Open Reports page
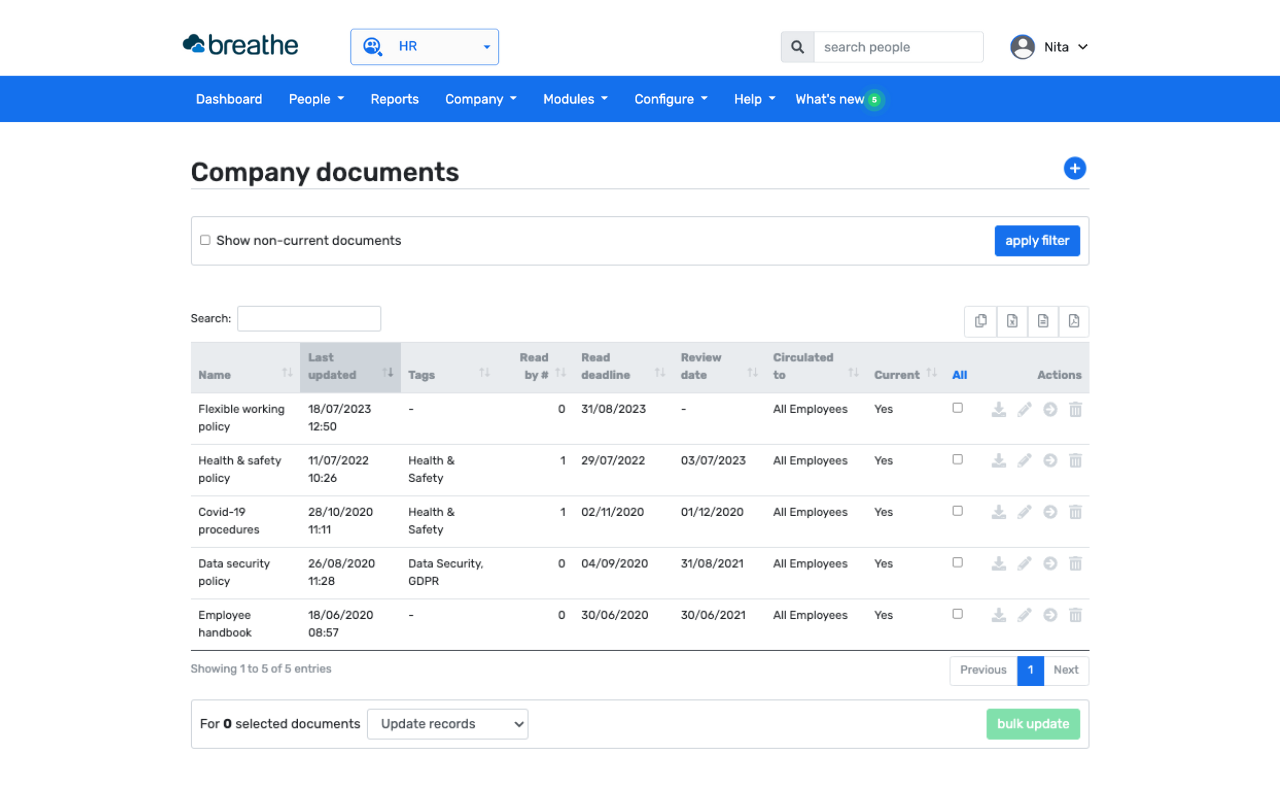 (395, 99)
